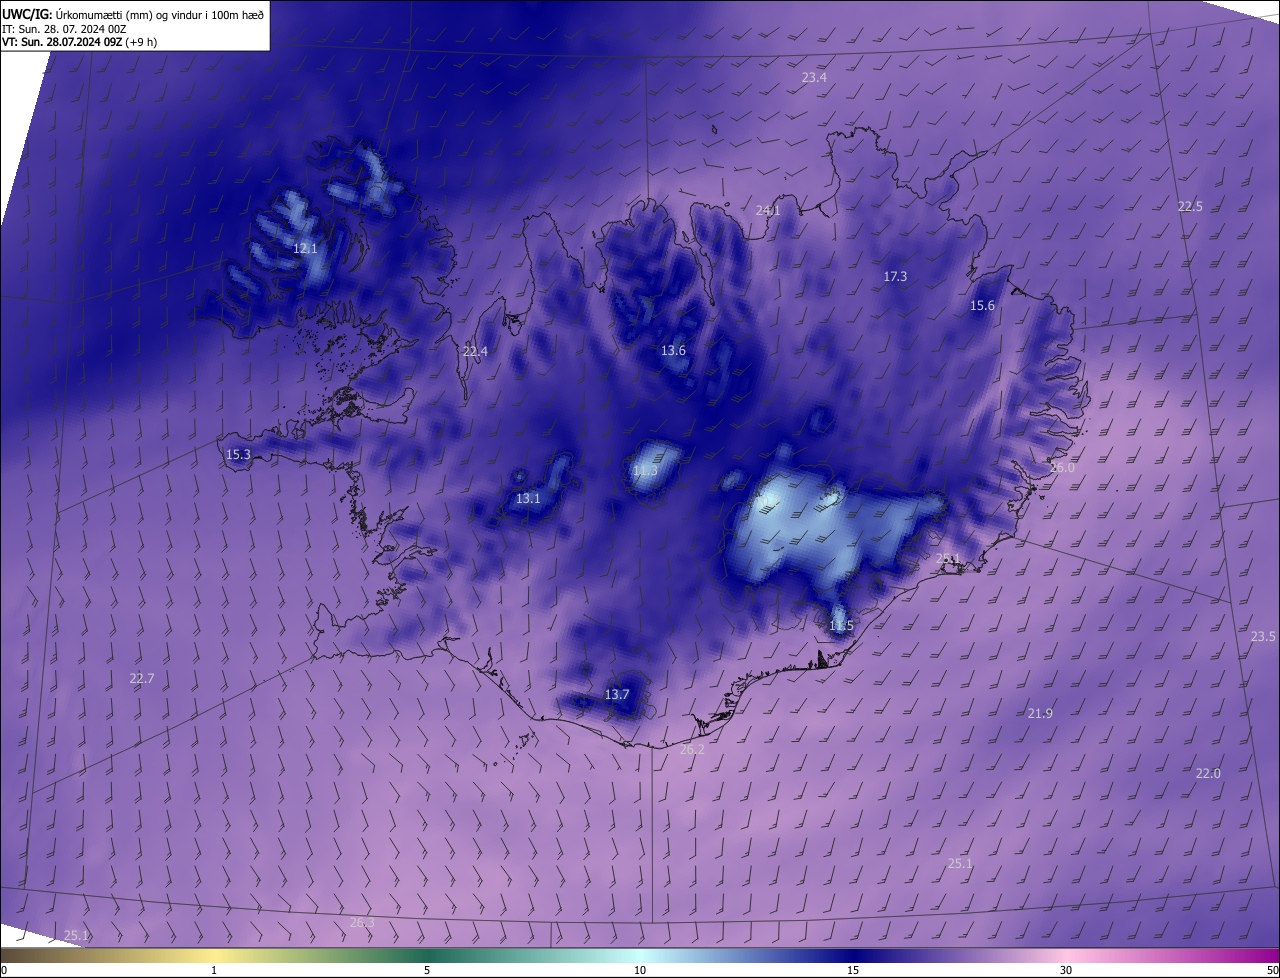1280x978 pixels.
Task: Click the 22.4 value label on the map
Action: coord(475,351)
